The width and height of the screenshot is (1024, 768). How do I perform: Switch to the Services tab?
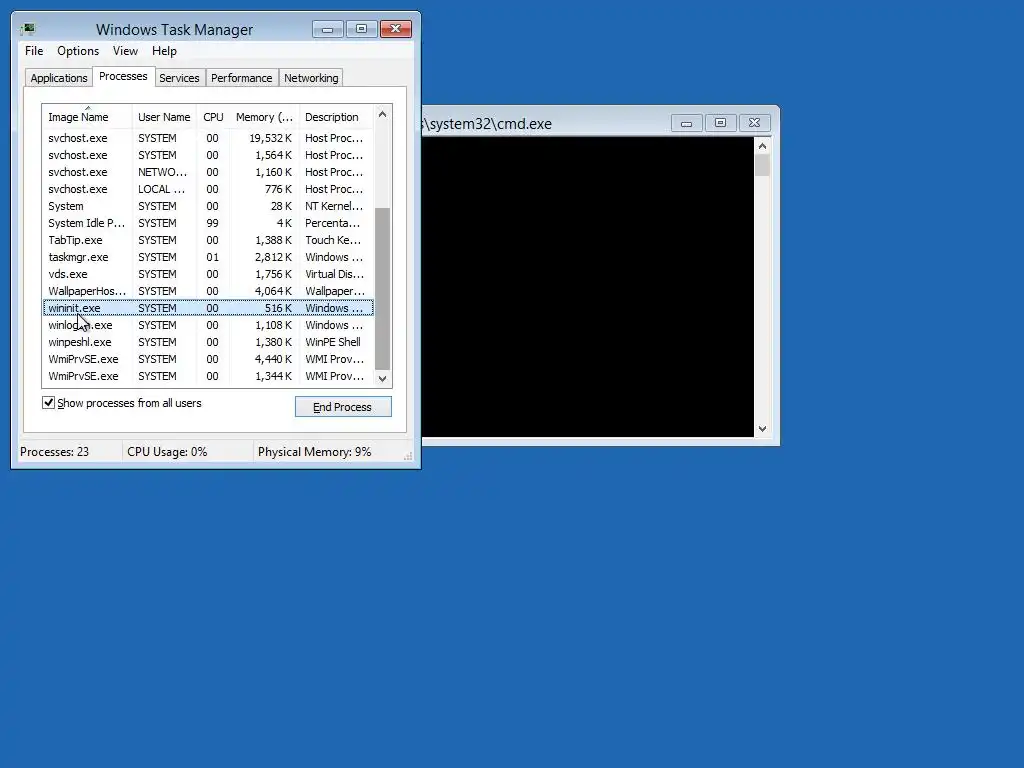tap(179, 78)
